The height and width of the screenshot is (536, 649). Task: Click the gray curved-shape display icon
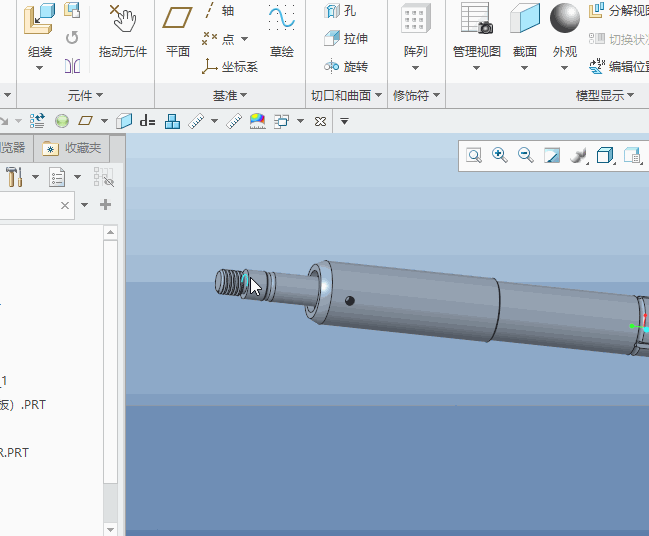click(x=578, y=156)
